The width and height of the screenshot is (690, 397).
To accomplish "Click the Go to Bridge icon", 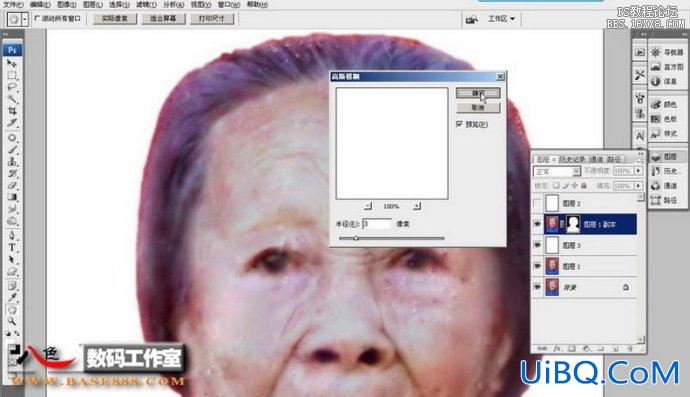I will click(x=472, y=19).
